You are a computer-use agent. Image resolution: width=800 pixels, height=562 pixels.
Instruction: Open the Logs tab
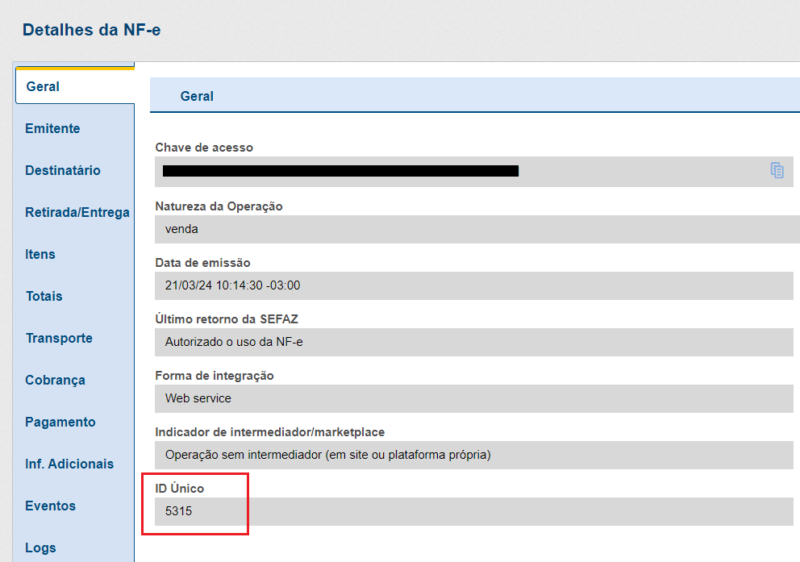(41, 548)
